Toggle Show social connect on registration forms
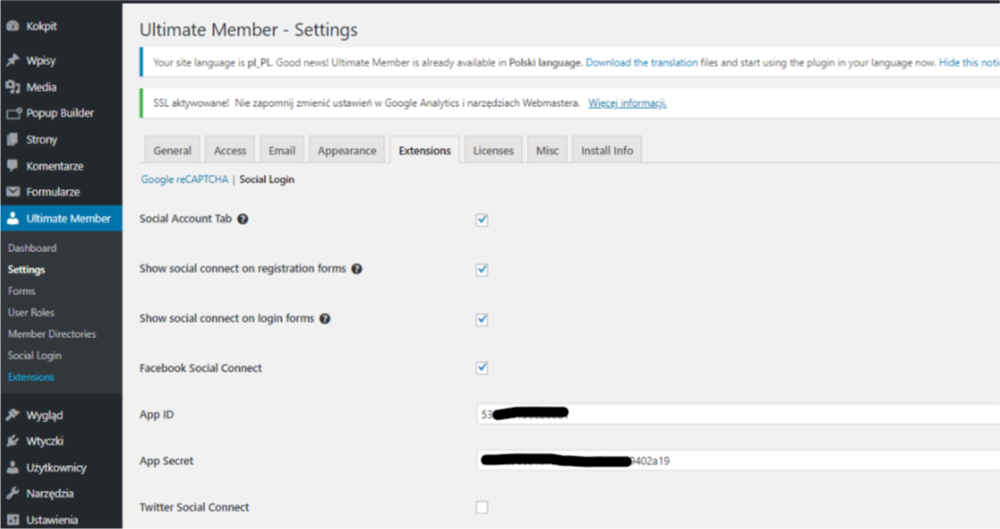Image resolution: width=1000 pixels, height=529 pixels. pos(482,270)
